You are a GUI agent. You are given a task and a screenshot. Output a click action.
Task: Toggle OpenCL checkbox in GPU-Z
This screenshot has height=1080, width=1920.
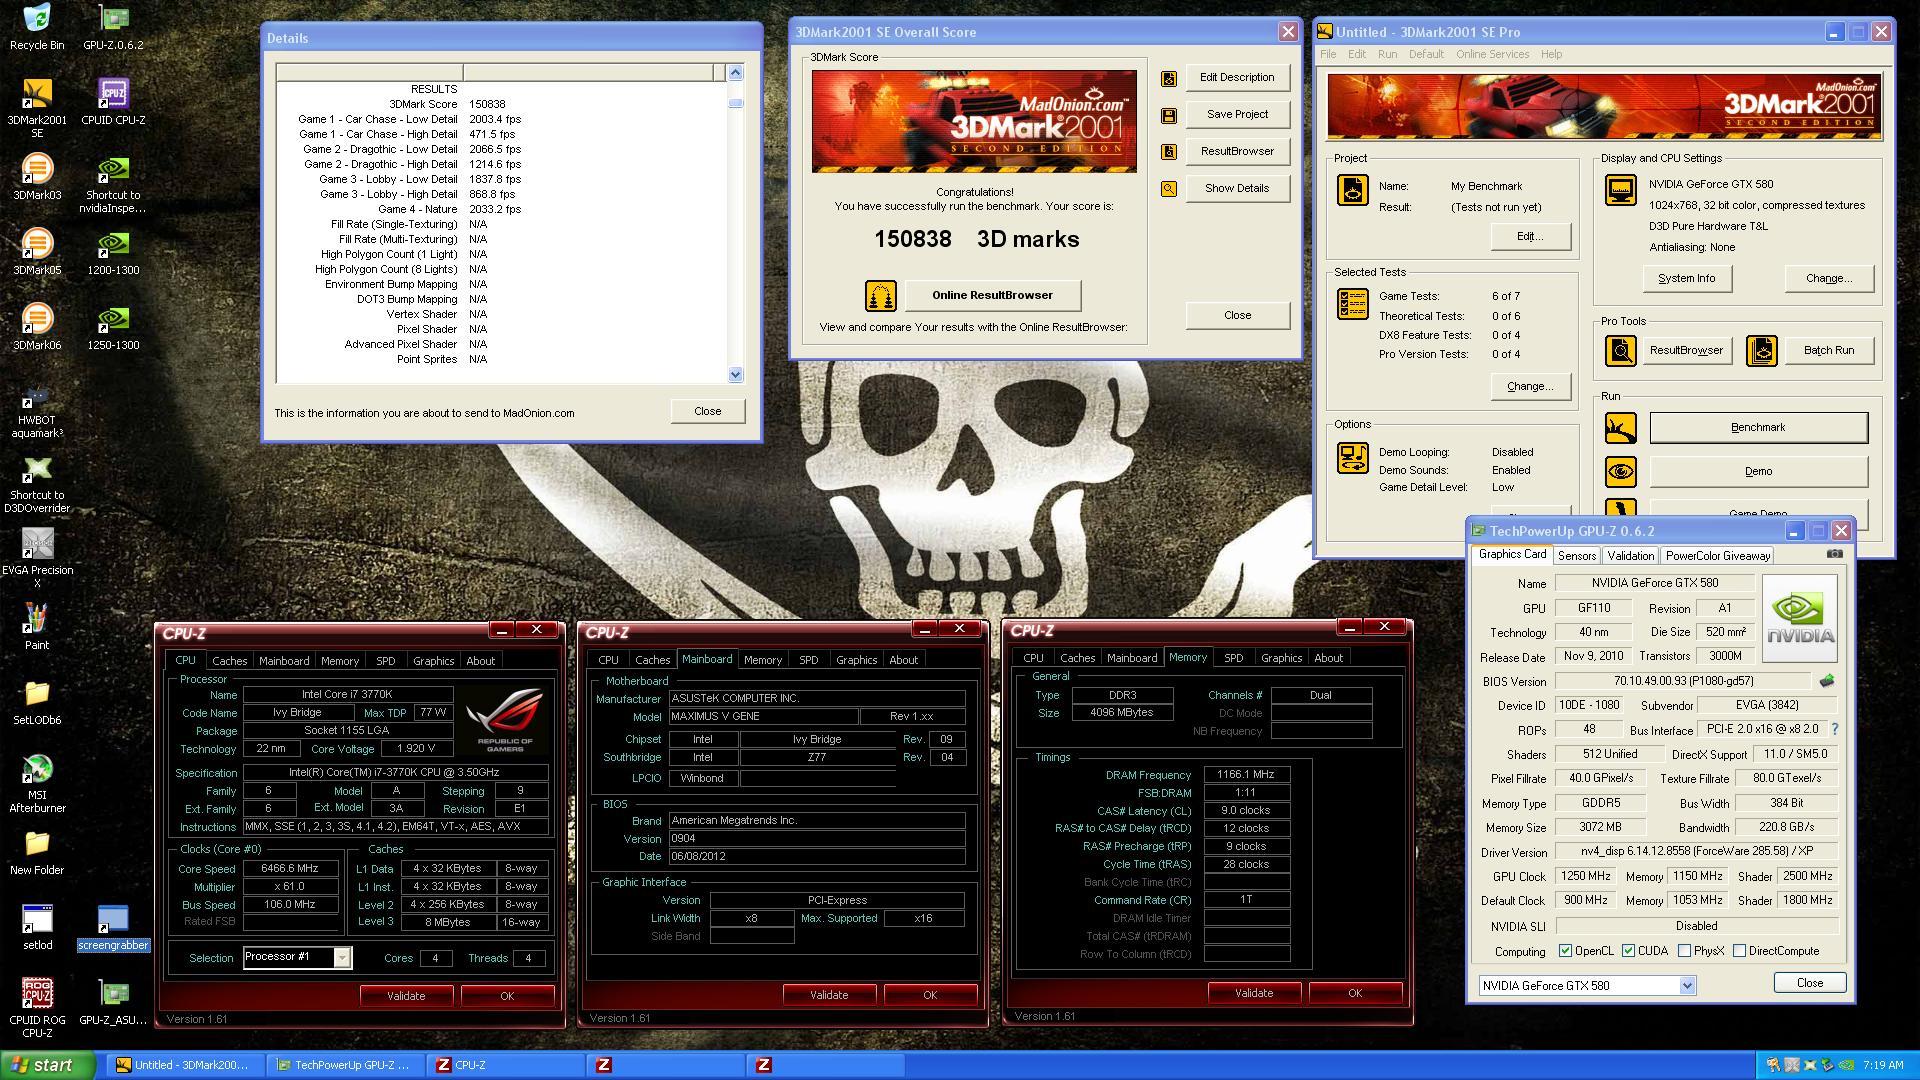[x=1565, y=951]
